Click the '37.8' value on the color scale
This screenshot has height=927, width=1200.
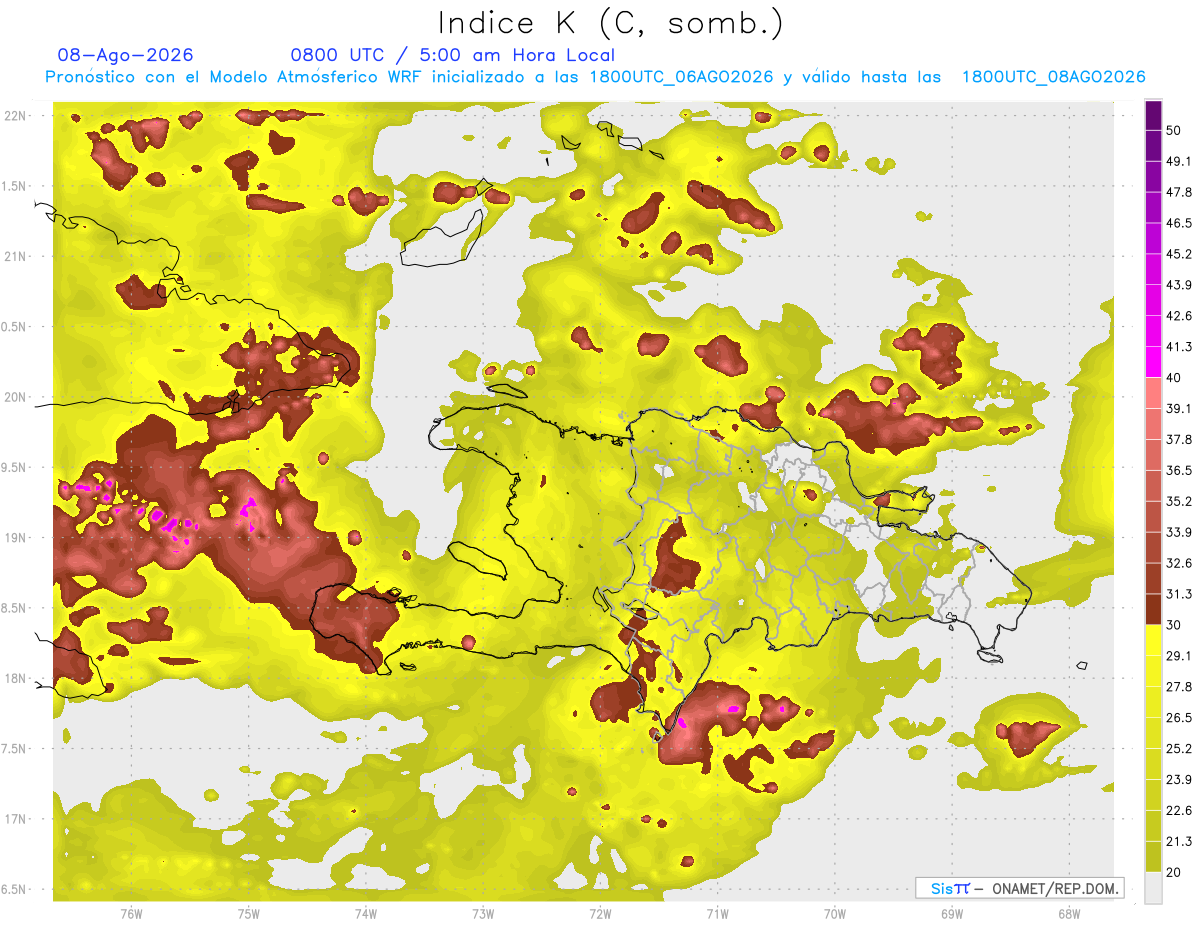[1180, 440]
